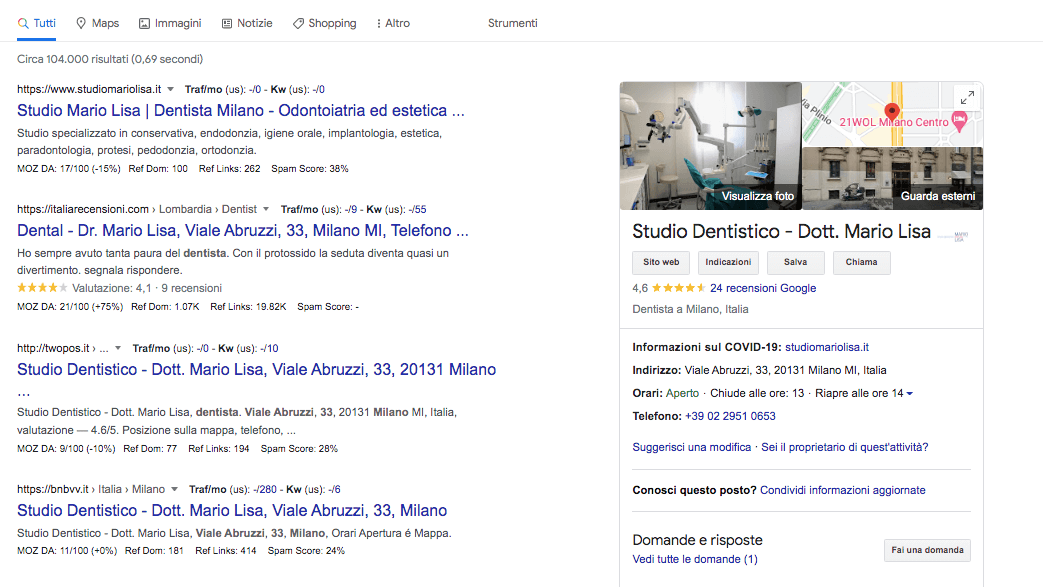Expand the dropdown arrow next to italiarecensioni.com breadcrumb

266,209
